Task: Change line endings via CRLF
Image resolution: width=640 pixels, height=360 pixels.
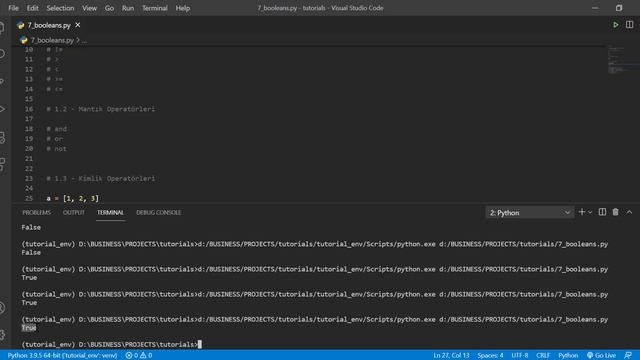Action: [543, 356]
